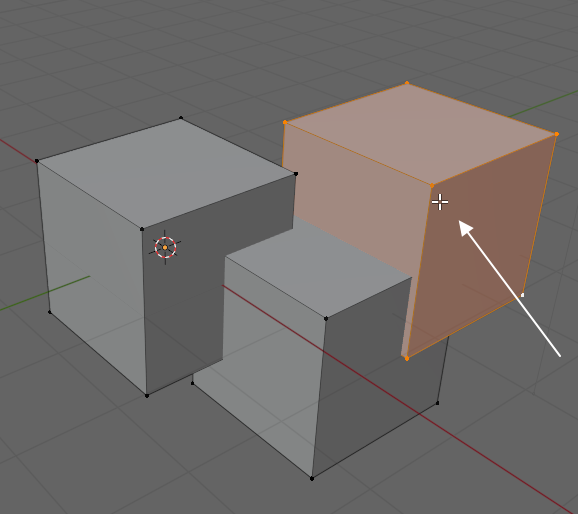The image size is (578, 514).
Task: Select the black vertex just above the 3D cursor
Action: pos(142,229)
